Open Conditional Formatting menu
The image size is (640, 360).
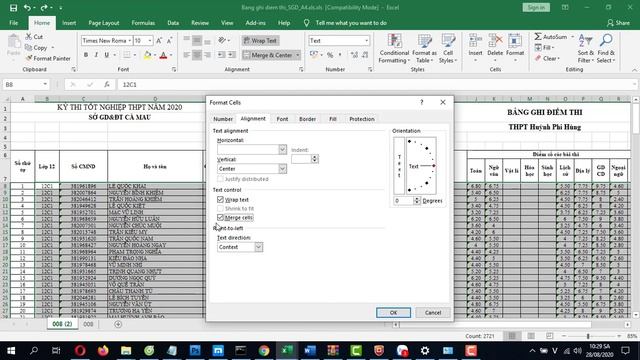click(394, 49)
